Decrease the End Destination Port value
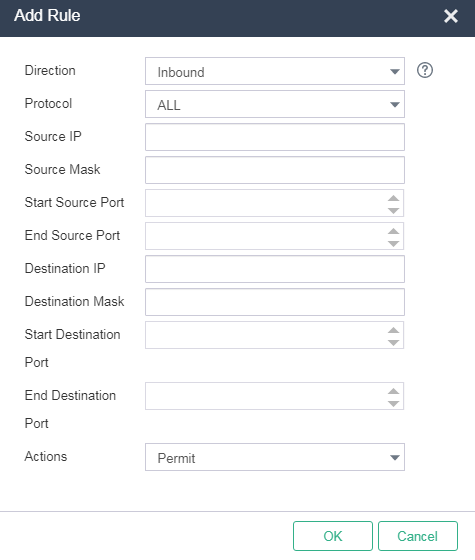475x560 pixels. pyautogui.click(x=393, y=404)
